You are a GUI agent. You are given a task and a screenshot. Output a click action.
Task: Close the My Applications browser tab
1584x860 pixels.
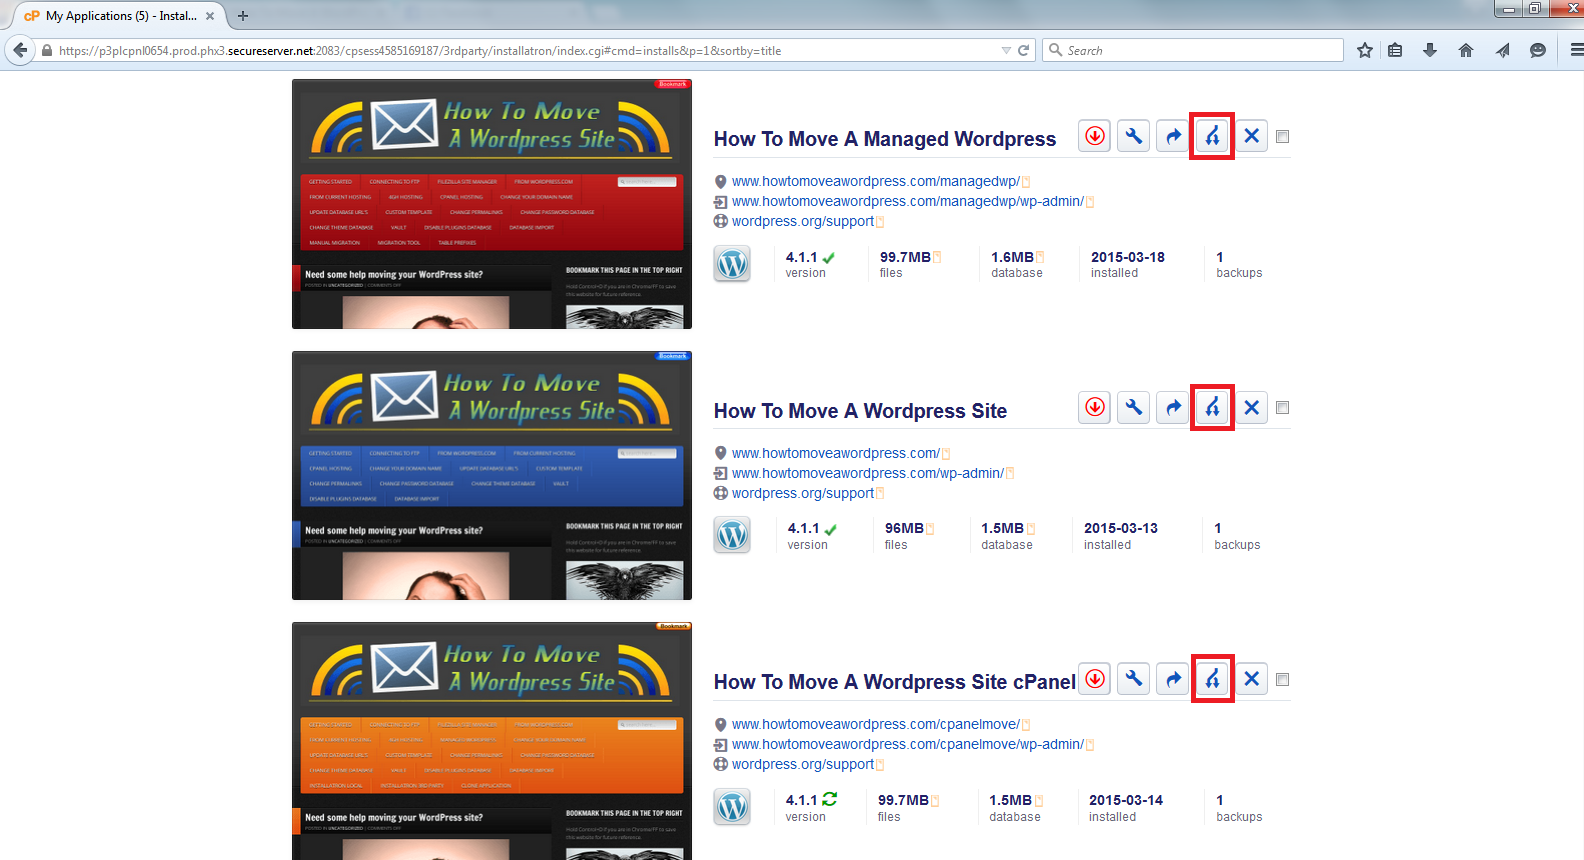click(210, 16)
